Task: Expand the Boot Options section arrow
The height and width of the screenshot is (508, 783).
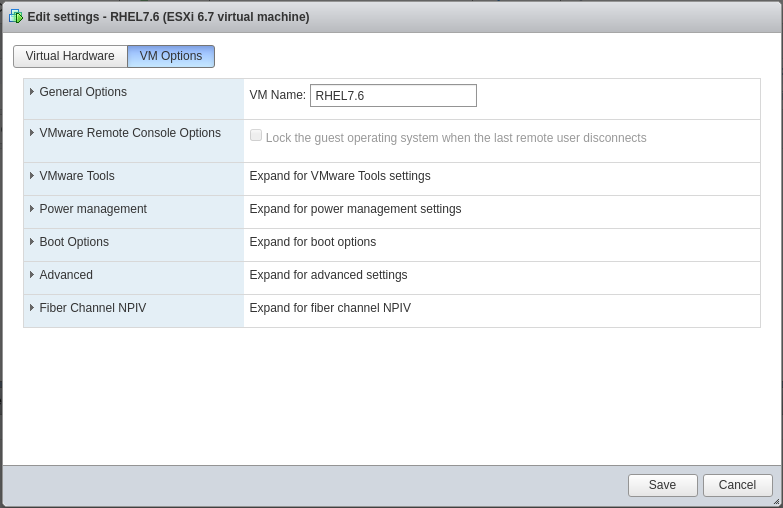Action: tap(32, 242)
